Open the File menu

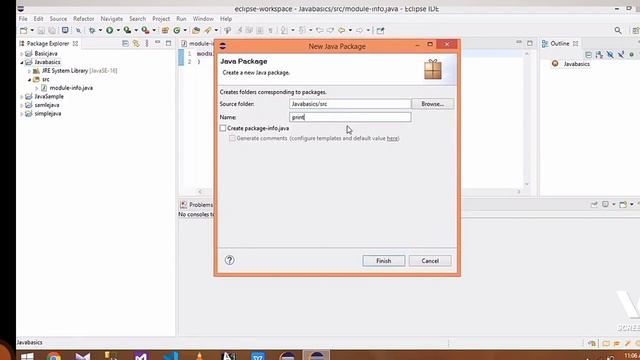pyautogui.click(x=23, y=19)
